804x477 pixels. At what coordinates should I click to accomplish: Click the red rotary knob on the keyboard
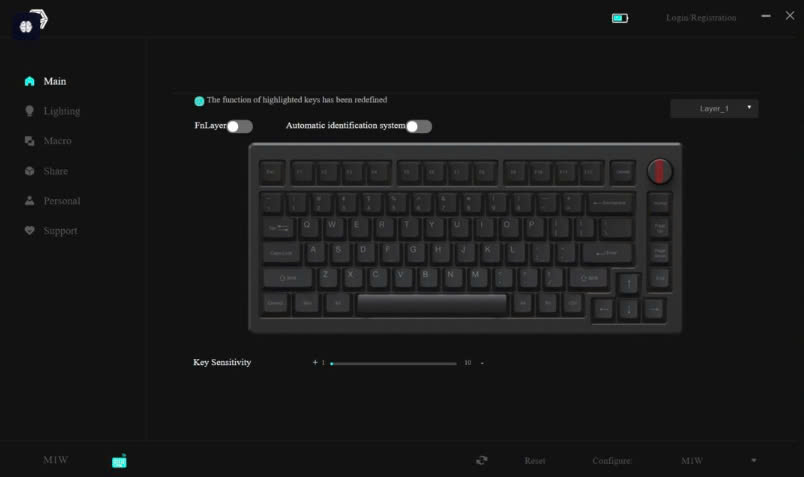coord(659,171)
